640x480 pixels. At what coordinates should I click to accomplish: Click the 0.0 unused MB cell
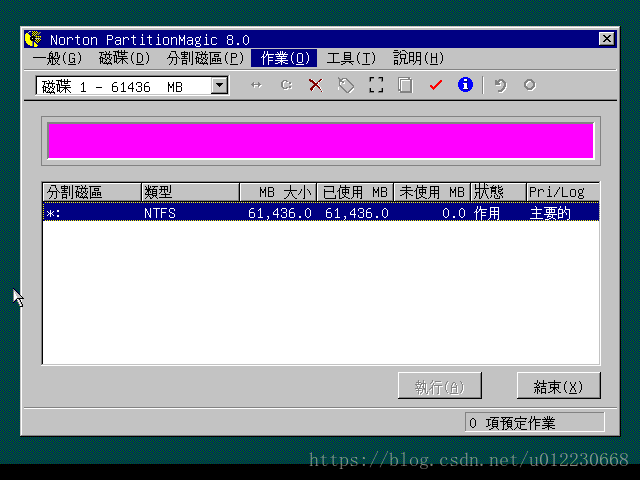[x=453, y=213]
